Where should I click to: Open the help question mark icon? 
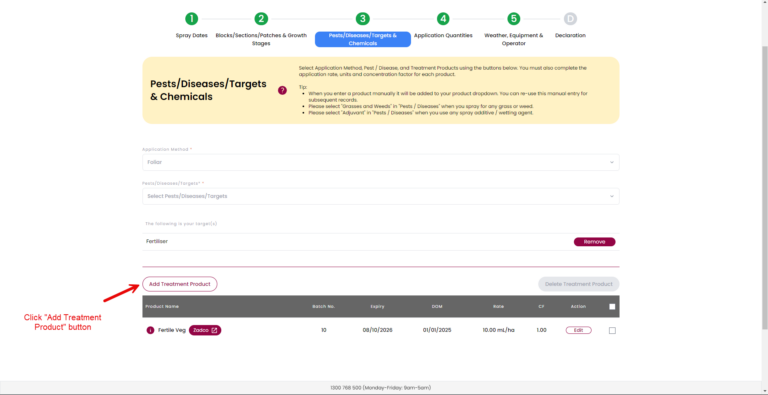click(x=282, y=90)
